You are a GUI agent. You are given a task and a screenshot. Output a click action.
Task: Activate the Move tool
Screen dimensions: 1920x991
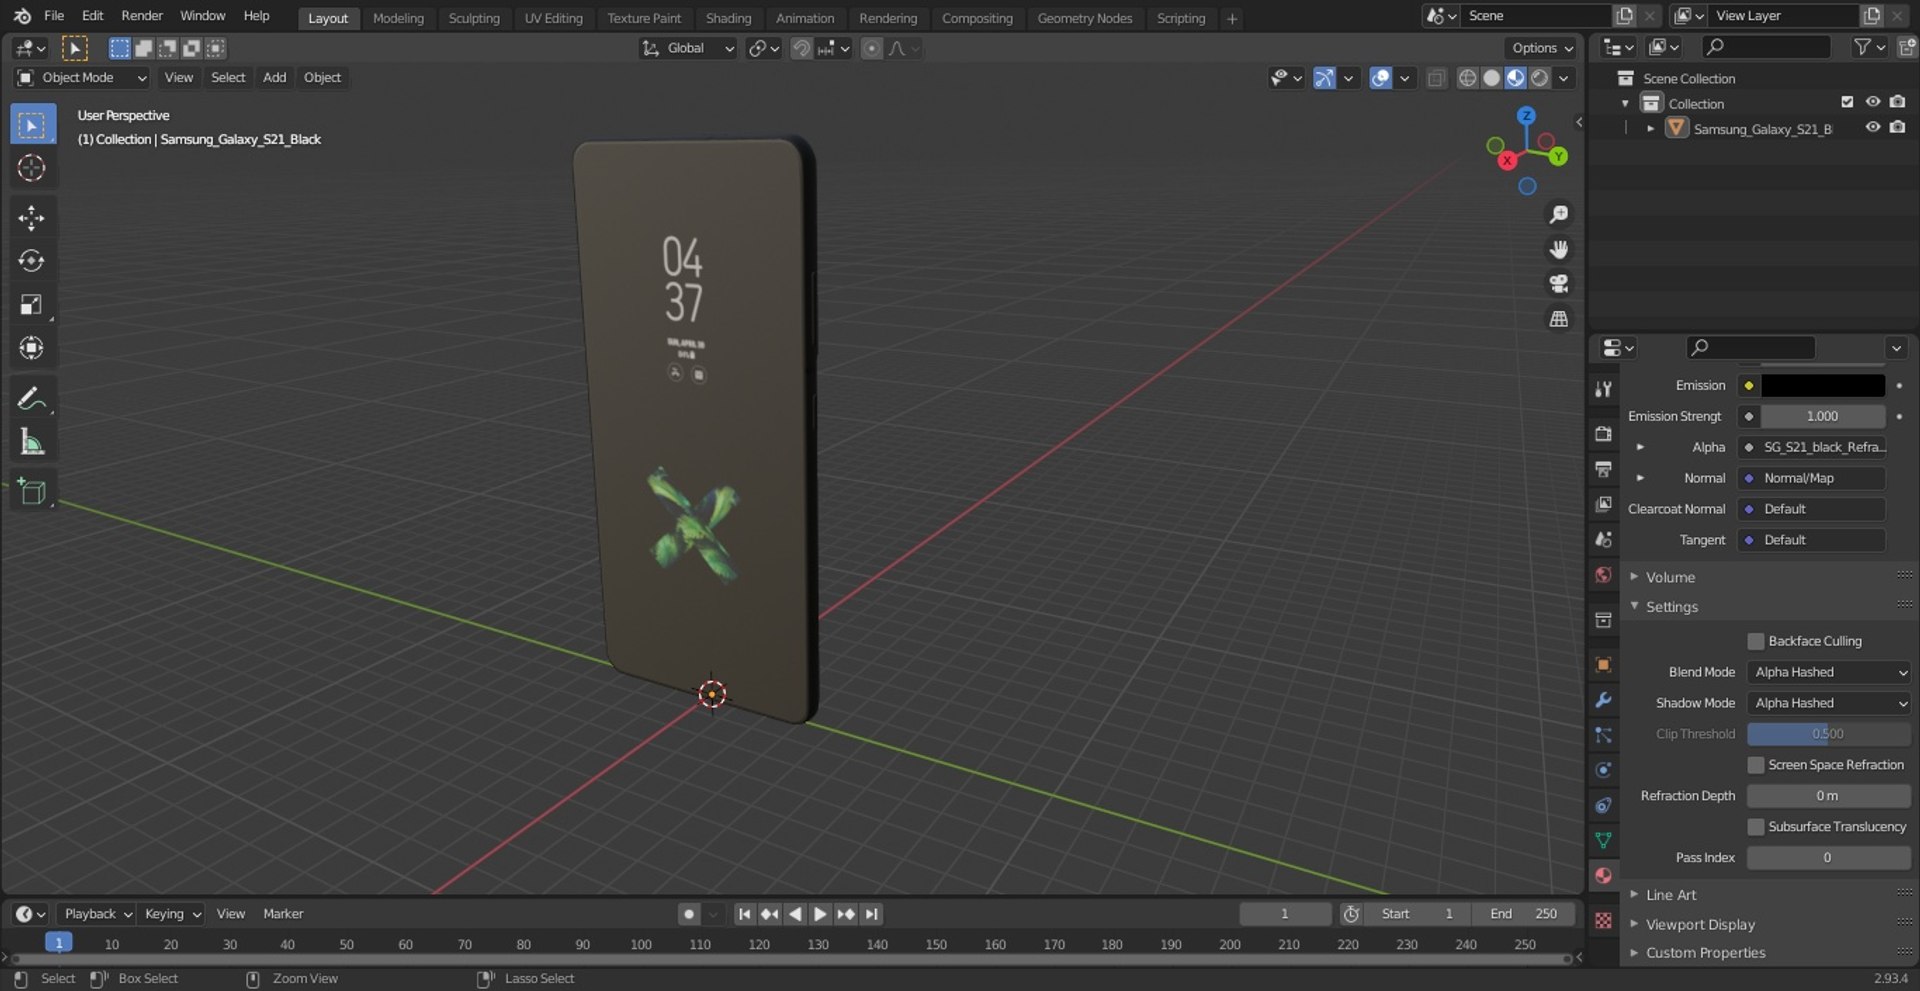click(x=31, y=218)
